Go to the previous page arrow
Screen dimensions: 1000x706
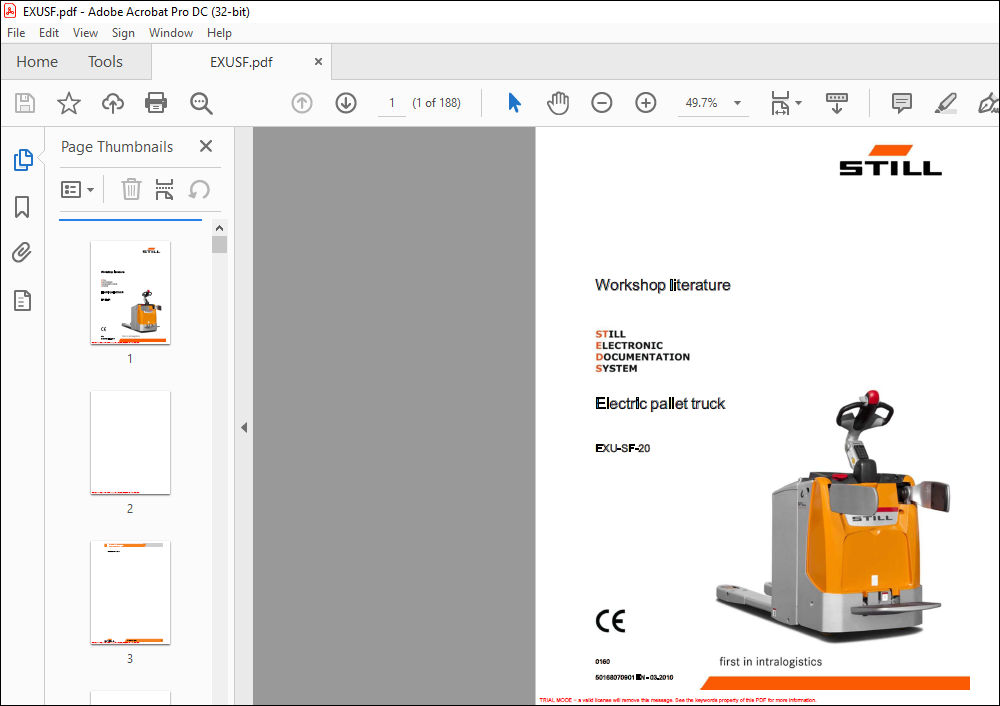click(302, 103)
